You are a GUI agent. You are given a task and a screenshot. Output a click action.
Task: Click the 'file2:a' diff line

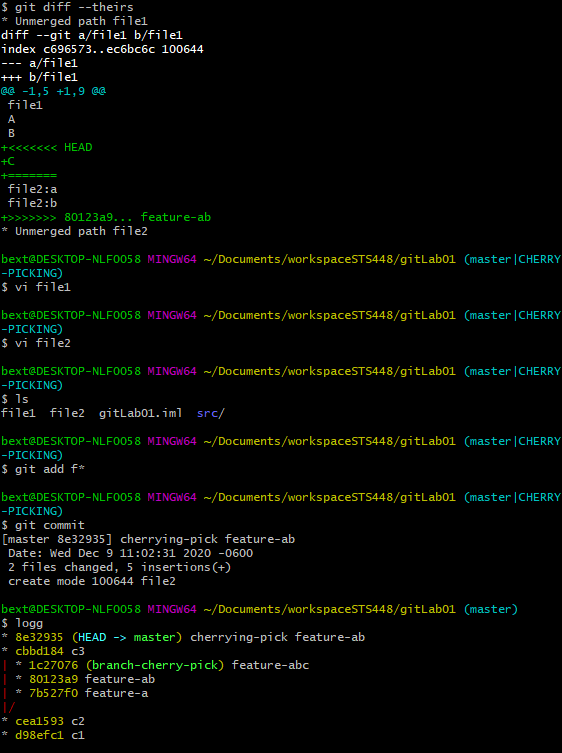coord(33,189)
